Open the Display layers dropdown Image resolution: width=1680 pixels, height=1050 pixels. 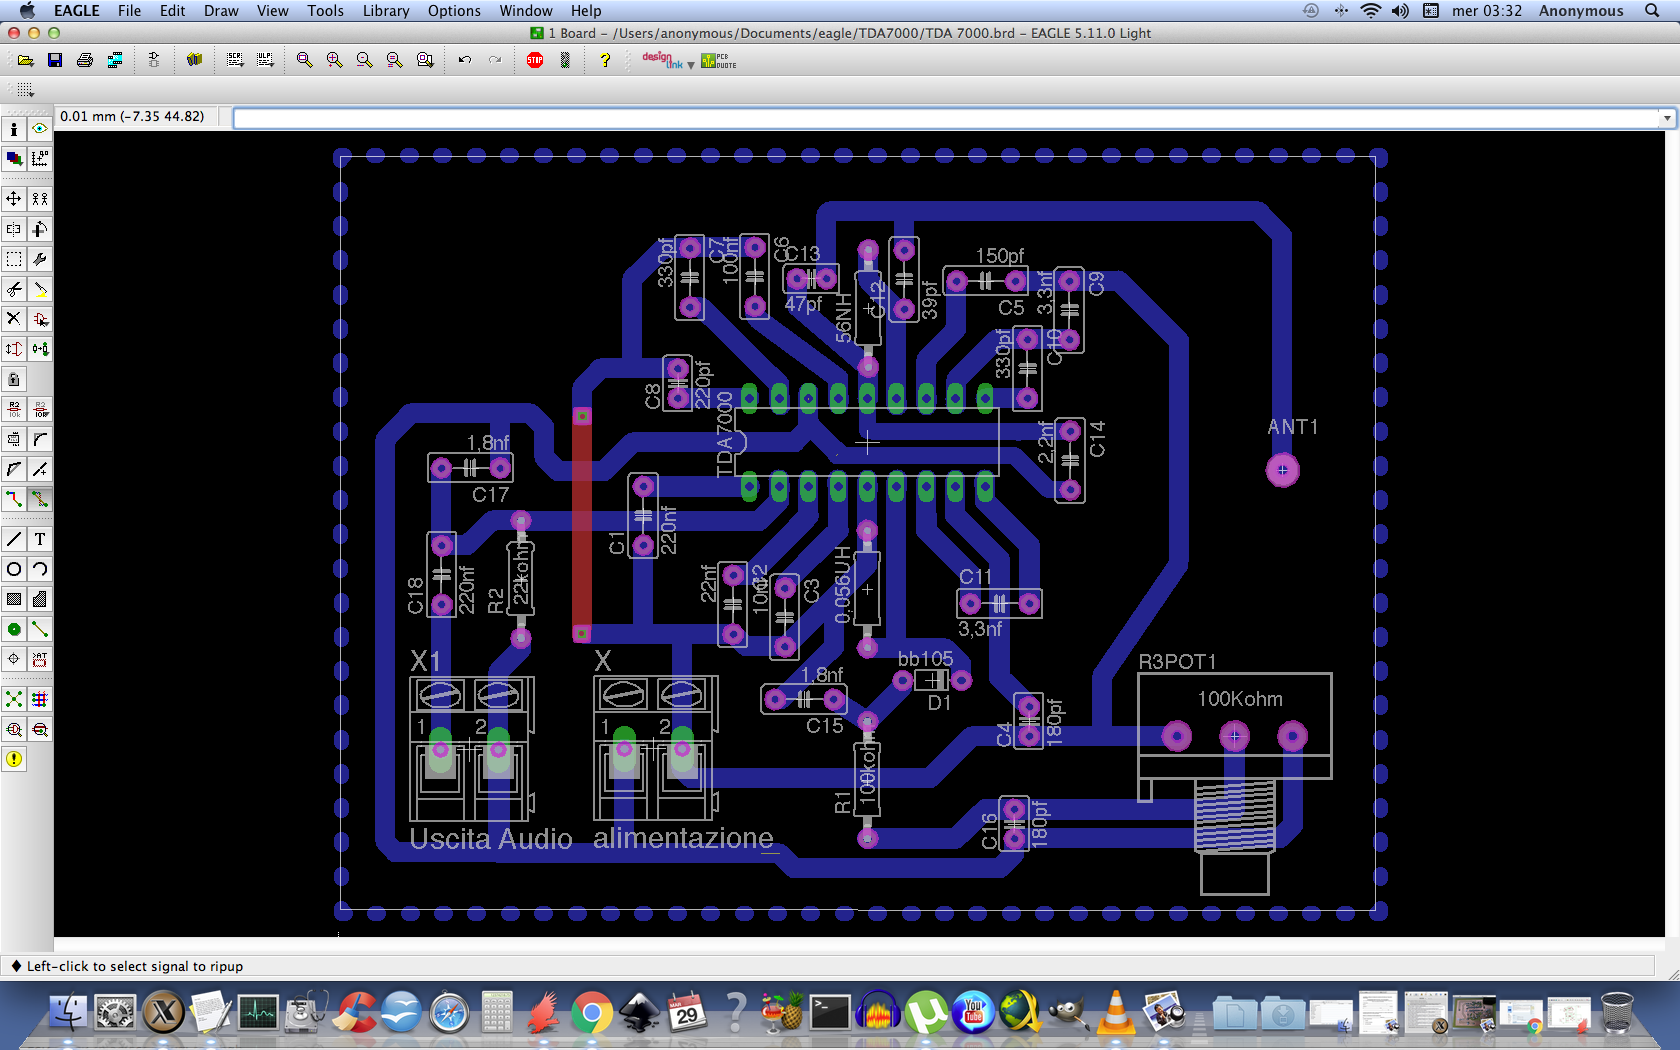(14, 159)
